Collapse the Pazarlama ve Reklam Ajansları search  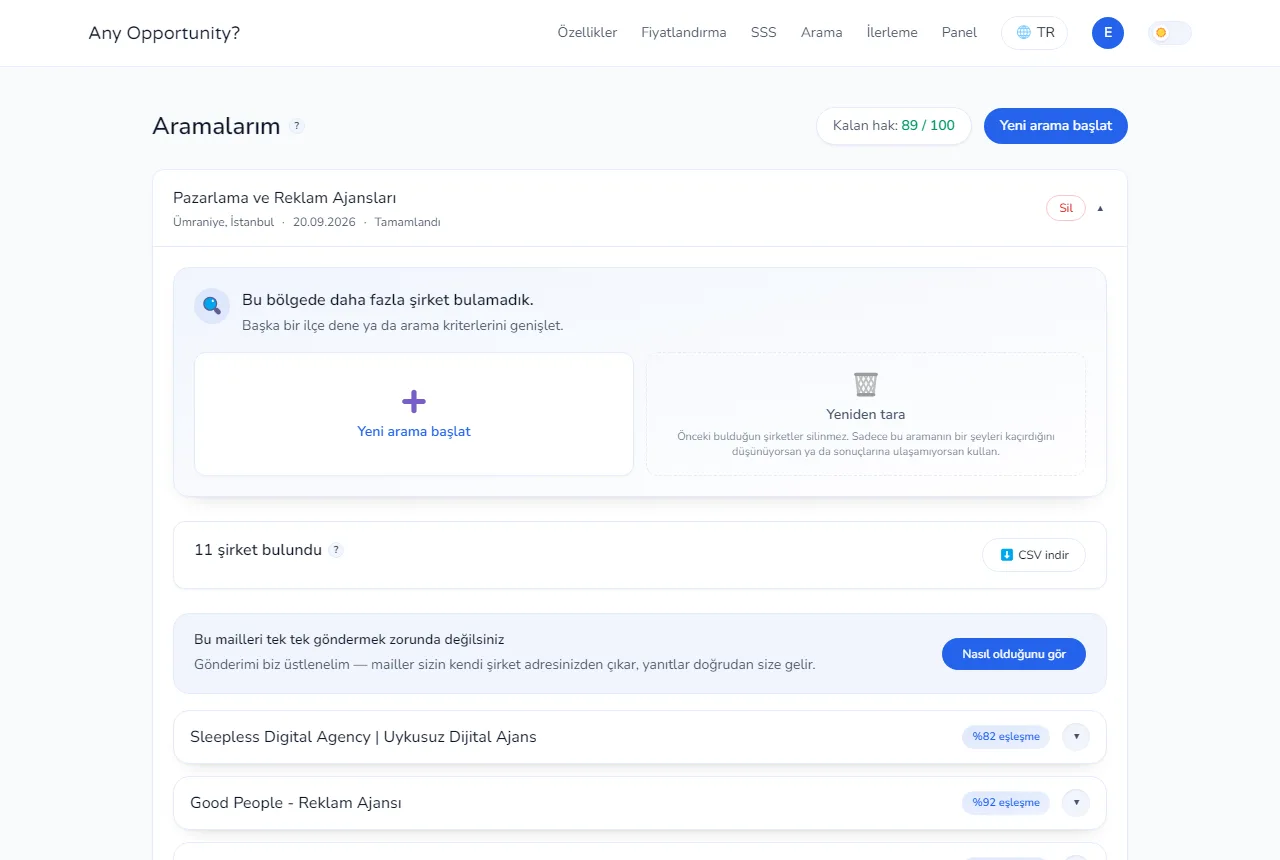click(x=1100, y=208)
